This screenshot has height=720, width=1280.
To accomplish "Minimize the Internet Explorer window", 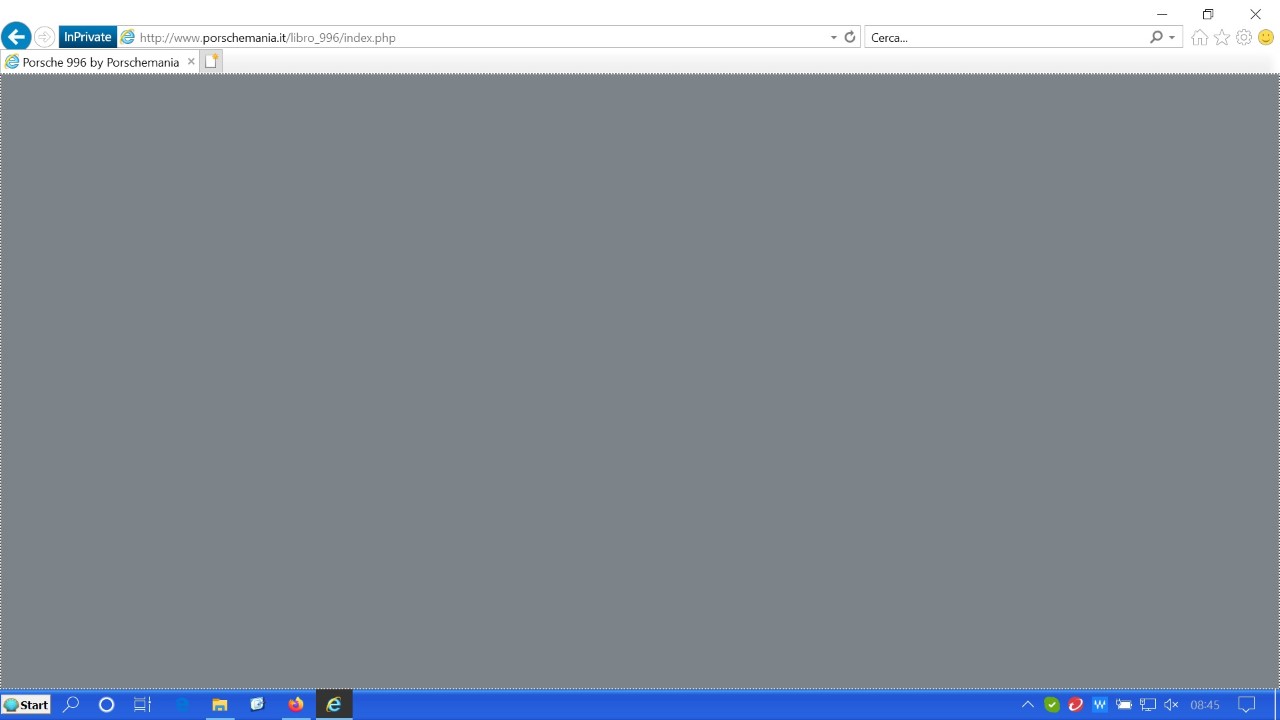I will tap(1162, 14).
